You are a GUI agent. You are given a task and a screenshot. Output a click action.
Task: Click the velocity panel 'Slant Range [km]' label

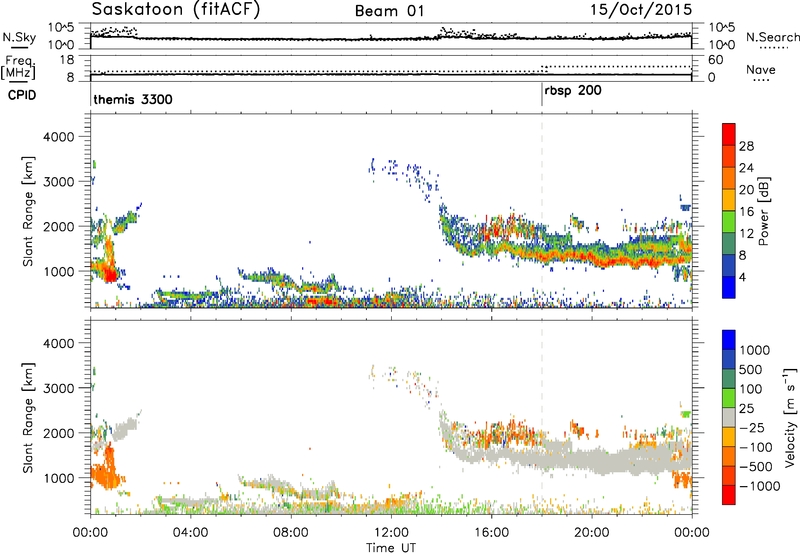coord(28,418)
